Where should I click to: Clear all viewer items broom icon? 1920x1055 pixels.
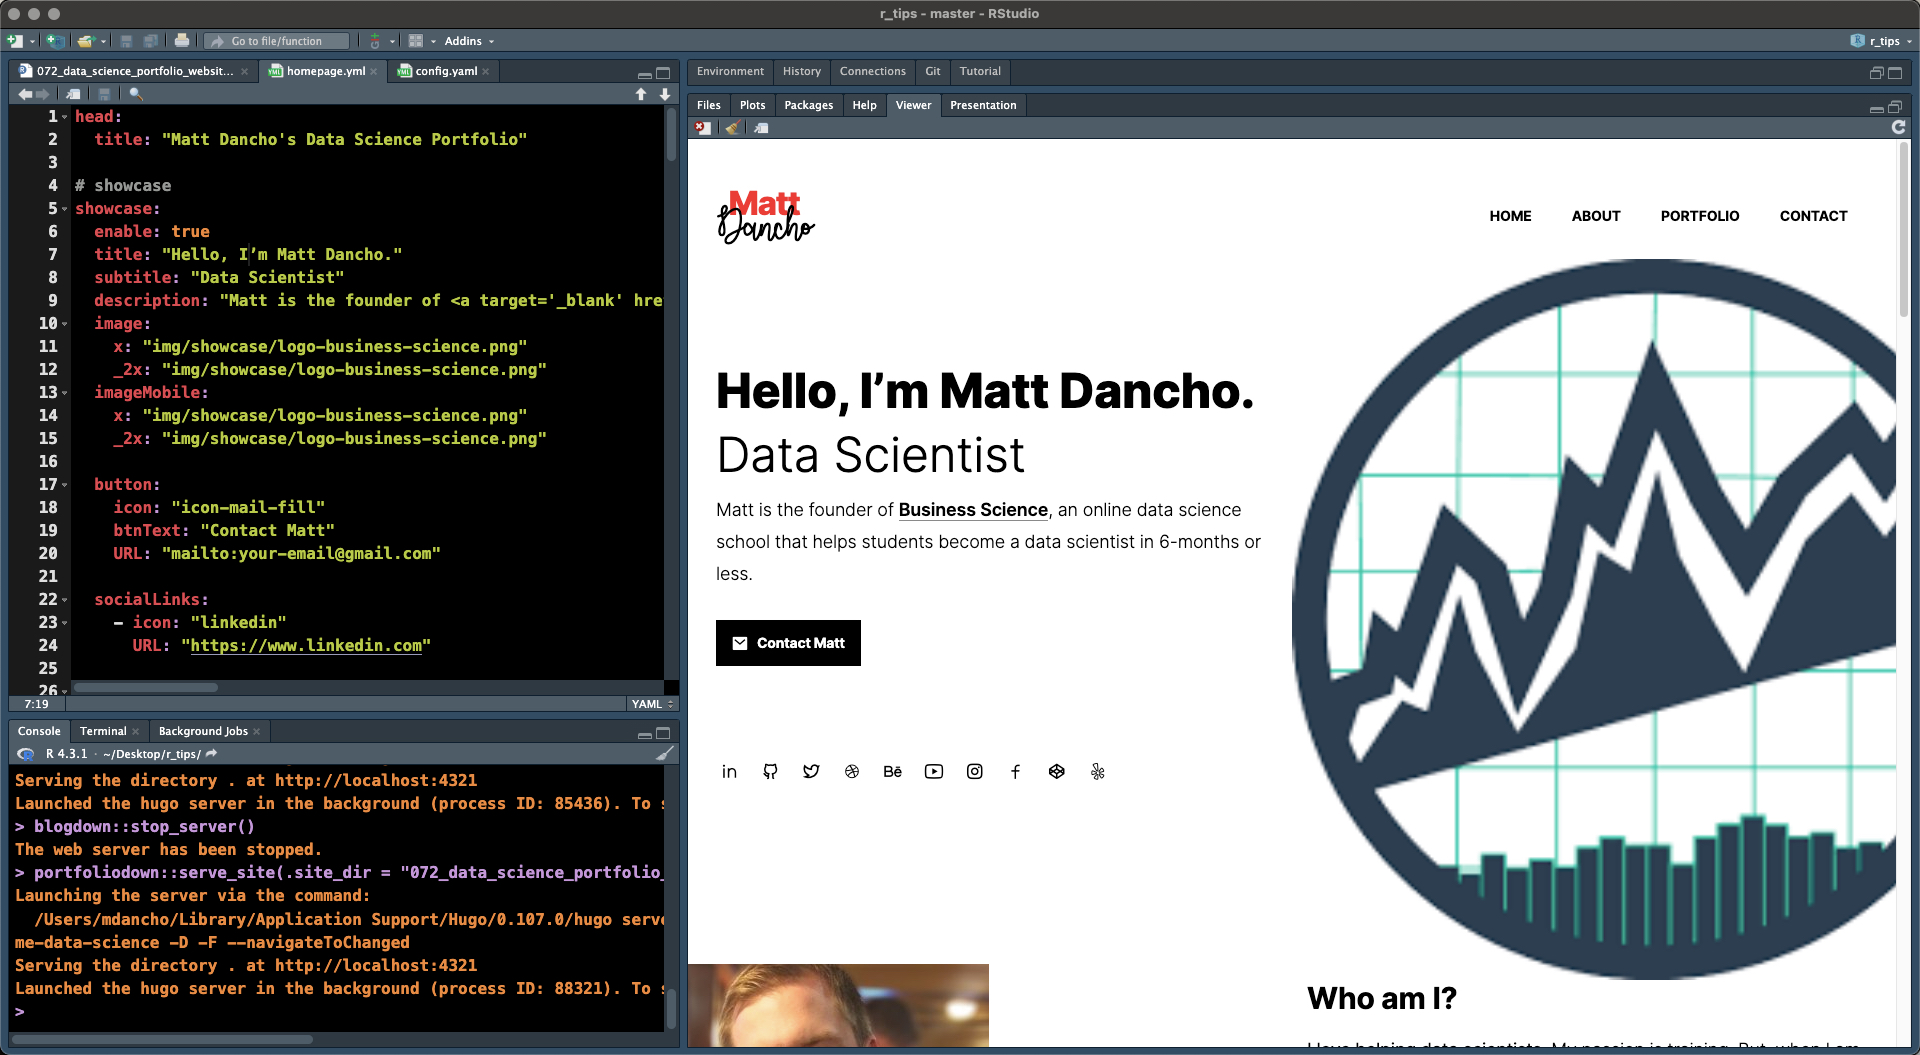click(x=733, y=128)
